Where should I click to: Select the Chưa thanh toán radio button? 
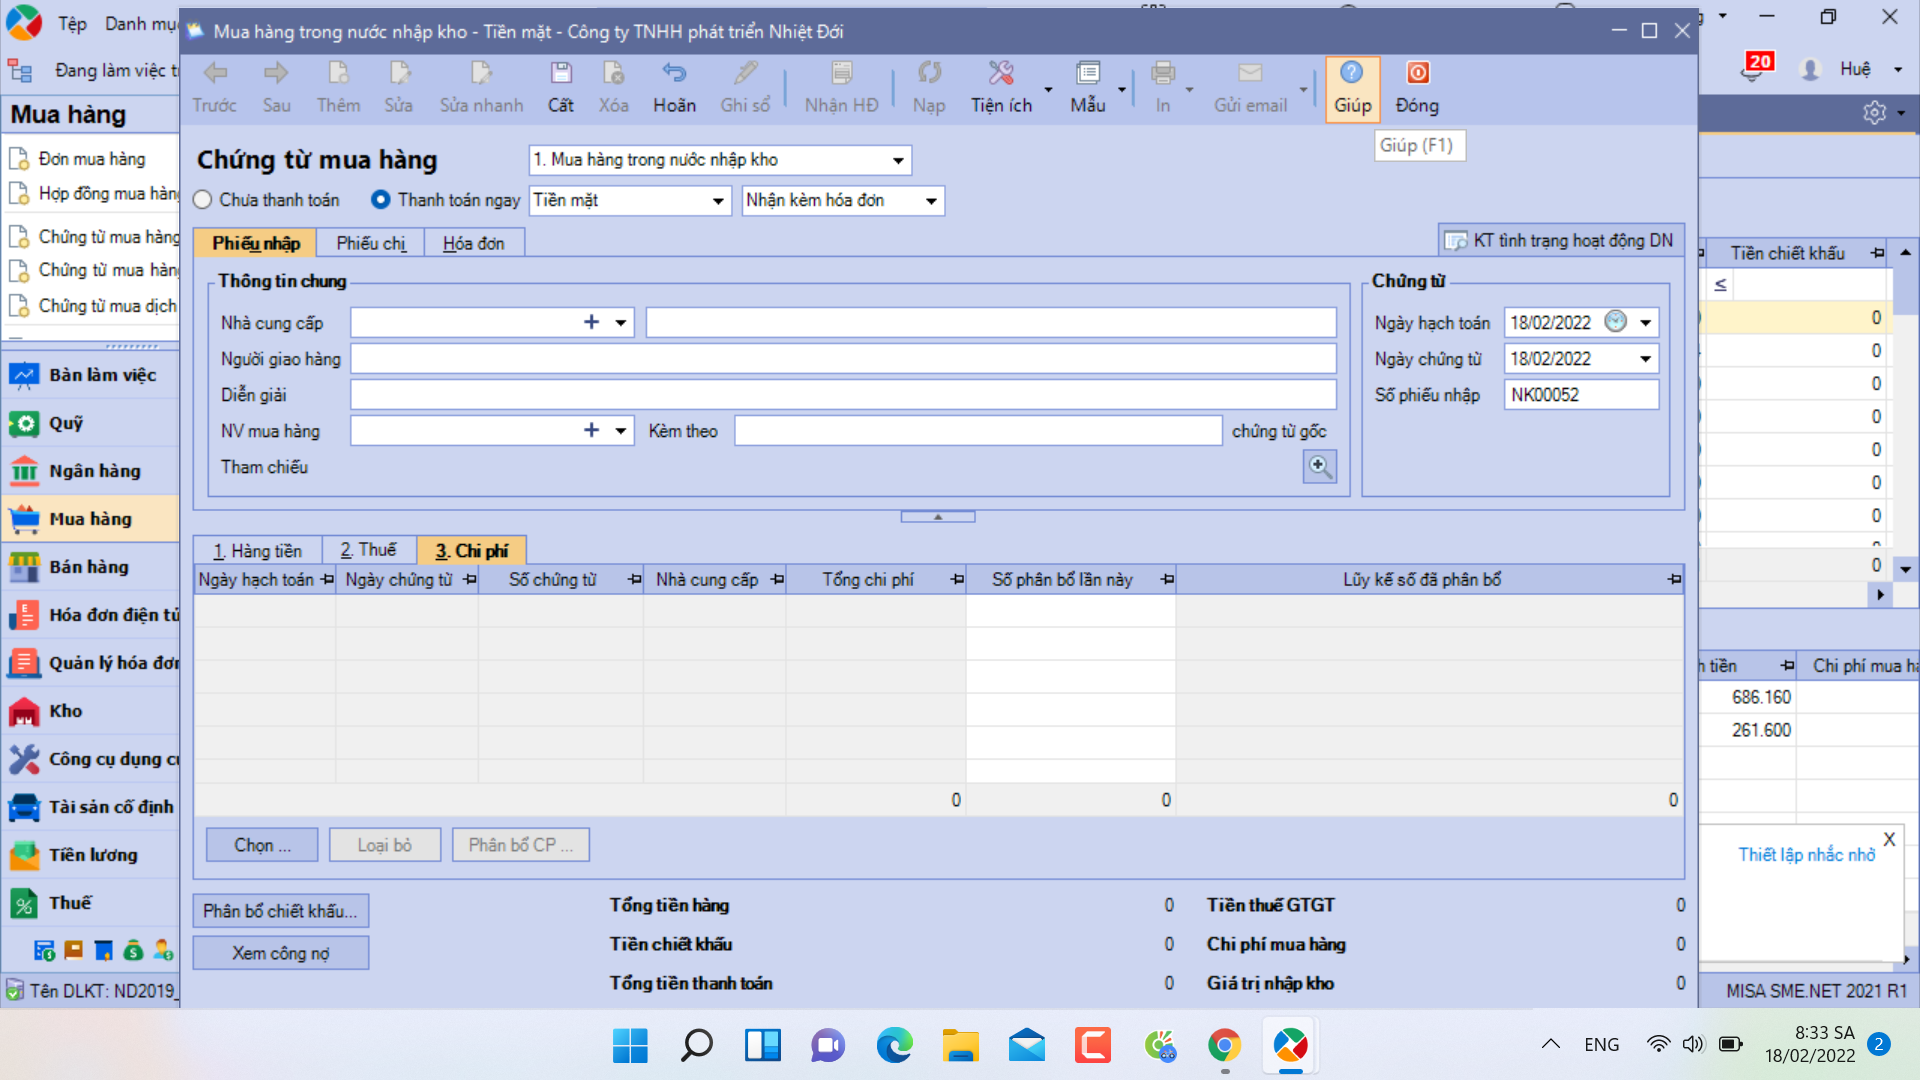203,200
